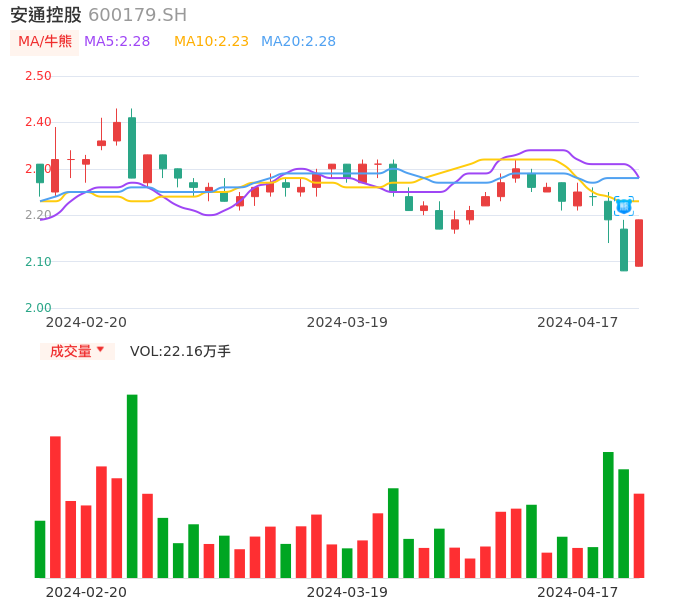
Task: Click the 2.00 price axis label
Action: coord(38,308)
